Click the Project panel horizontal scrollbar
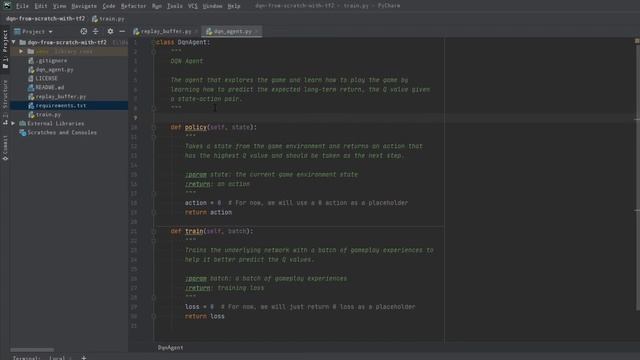 (32, 350)
